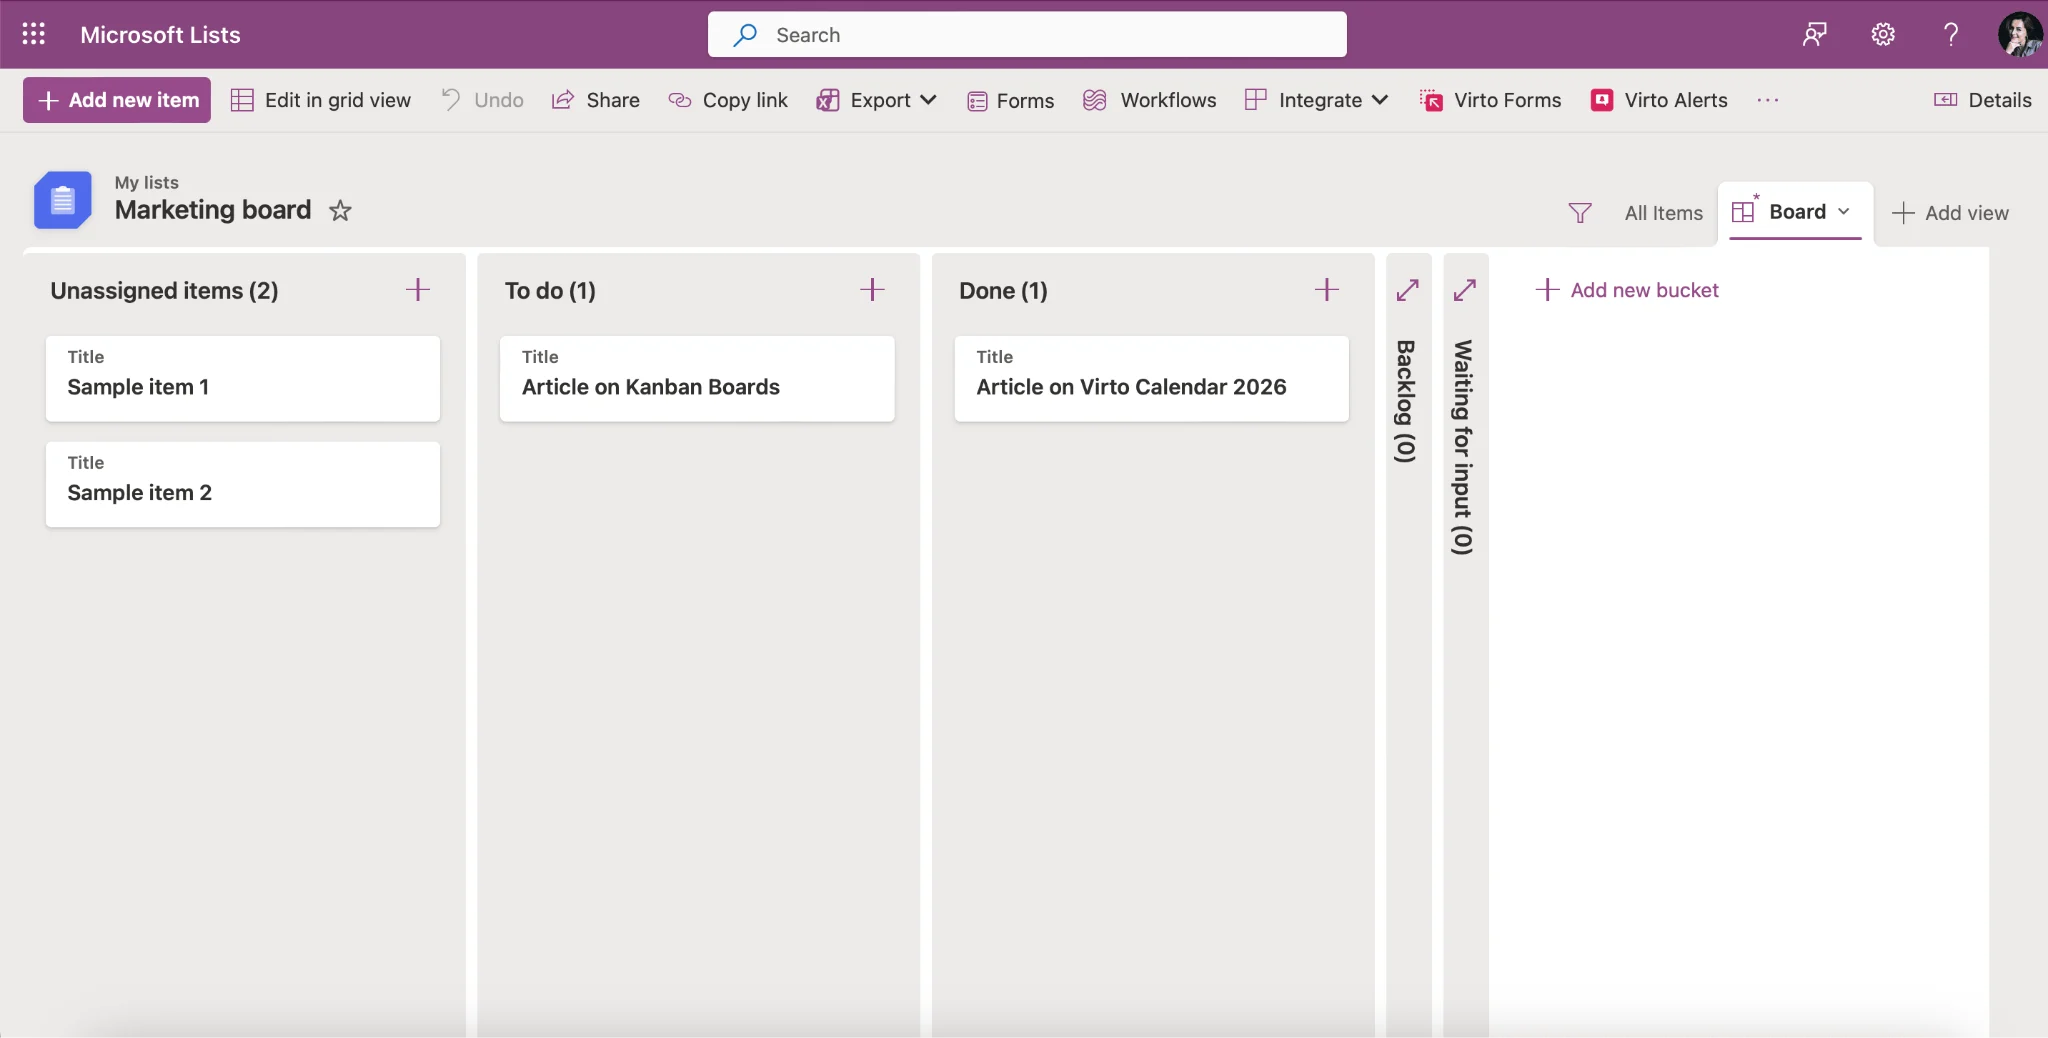2048x1038 pixels.
Task: Open the Help question mark icon
Action: tap(1950, 35)
